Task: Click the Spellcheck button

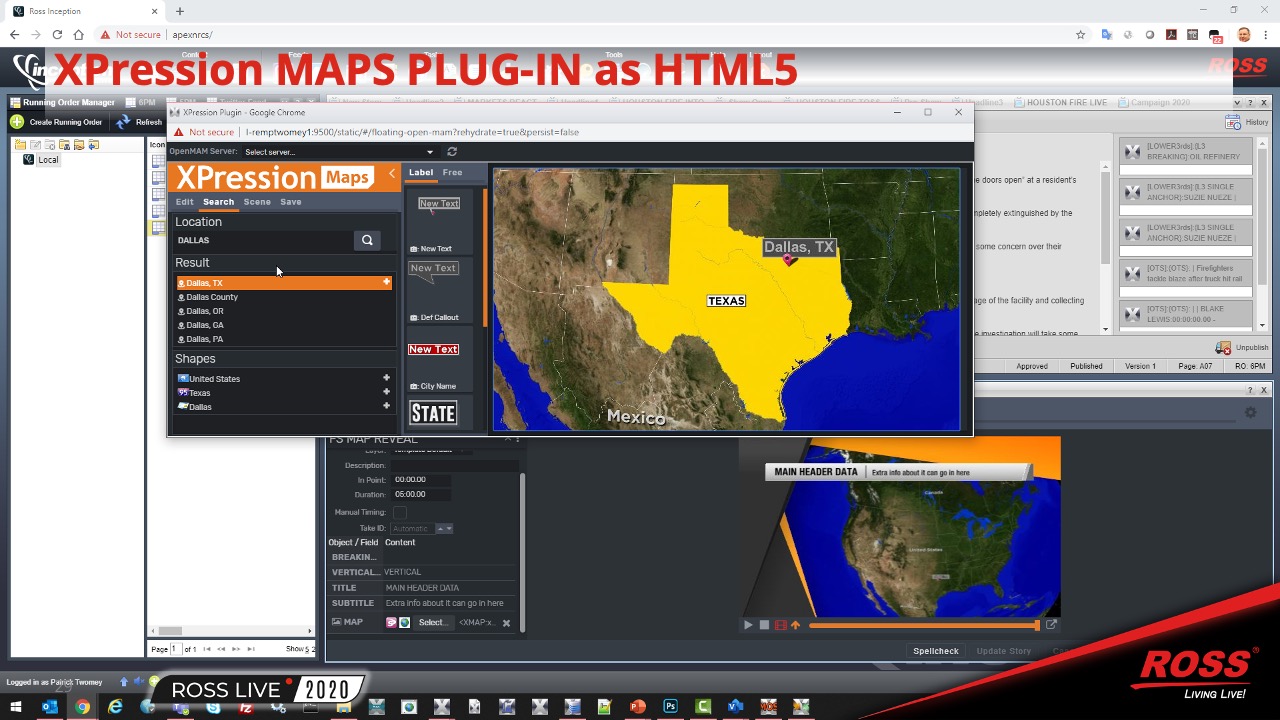Action: pos(935,651)
